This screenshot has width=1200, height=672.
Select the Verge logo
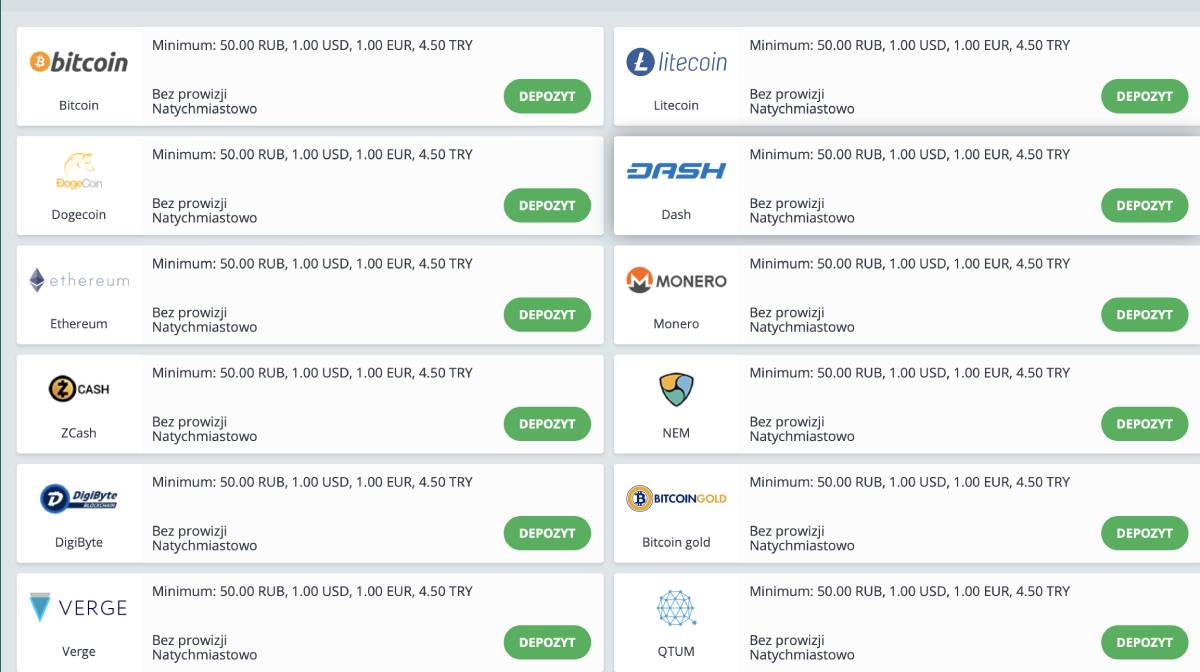coord(79,607)
